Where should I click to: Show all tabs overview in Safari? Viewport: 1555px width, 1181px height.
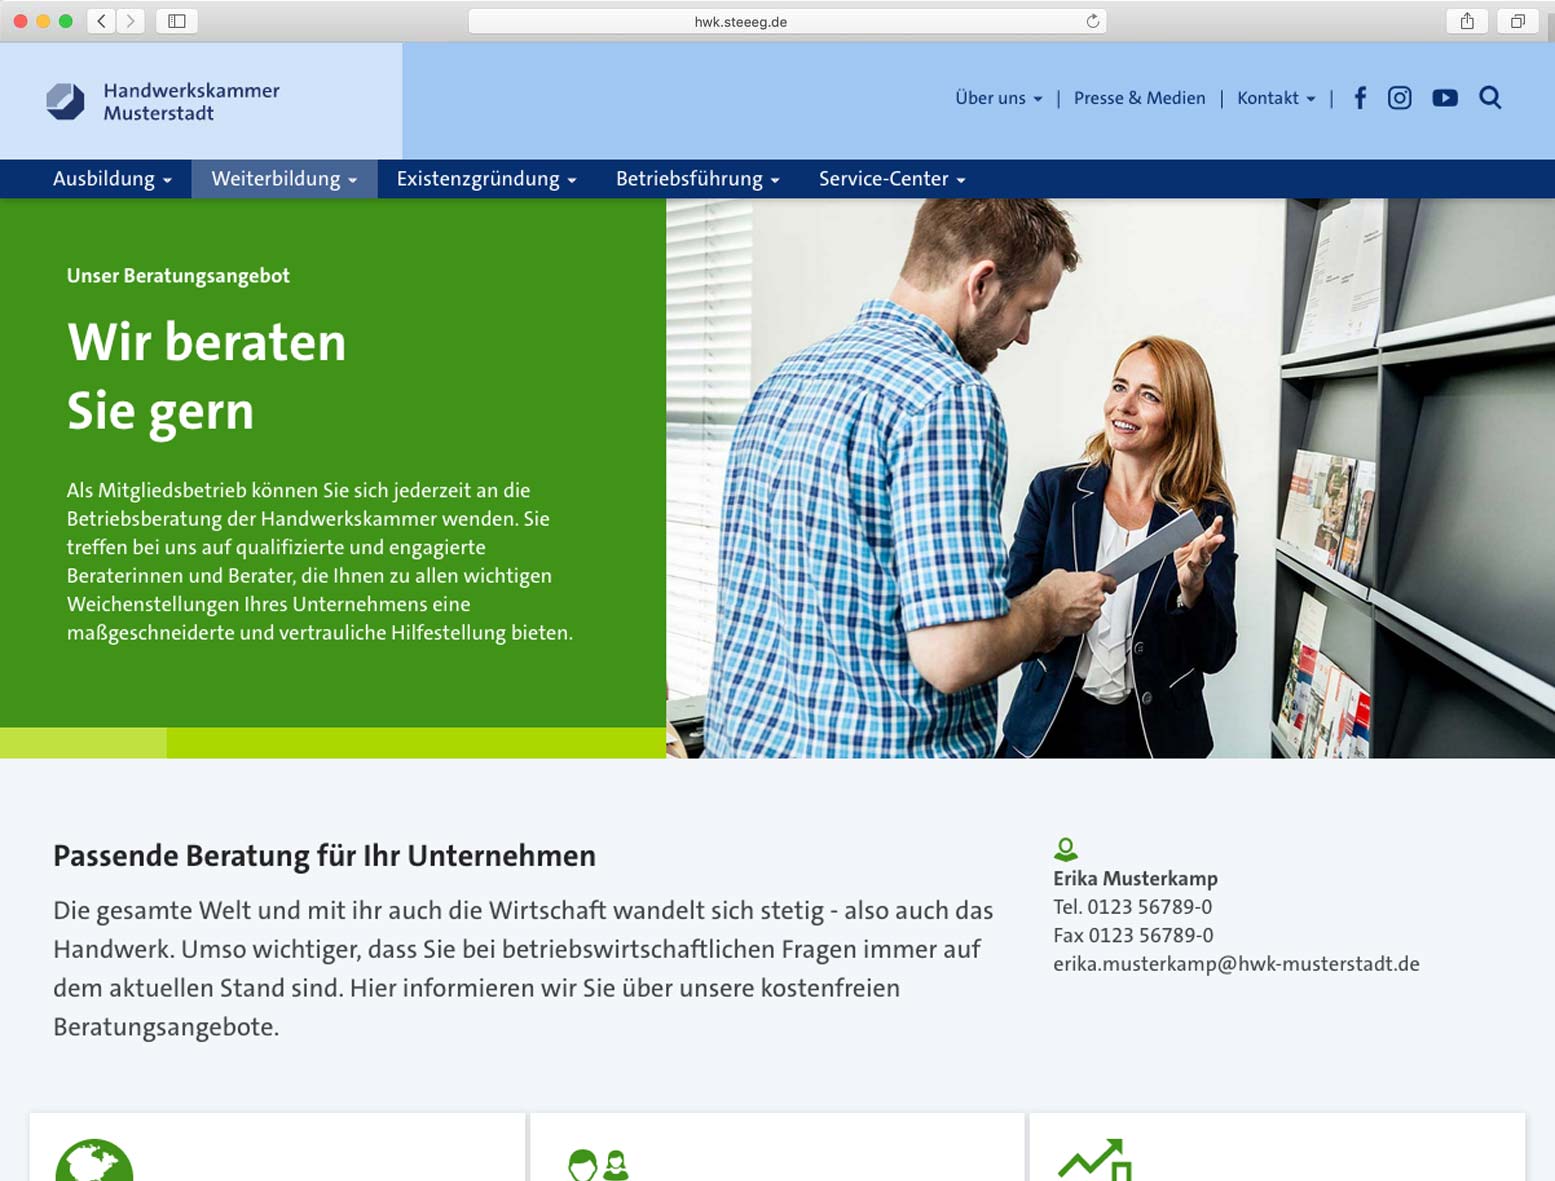coord(1517,21)
